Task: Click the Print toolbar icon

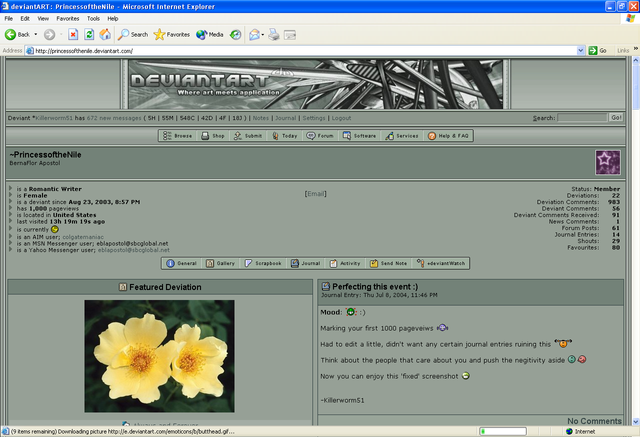Action: 275,34
